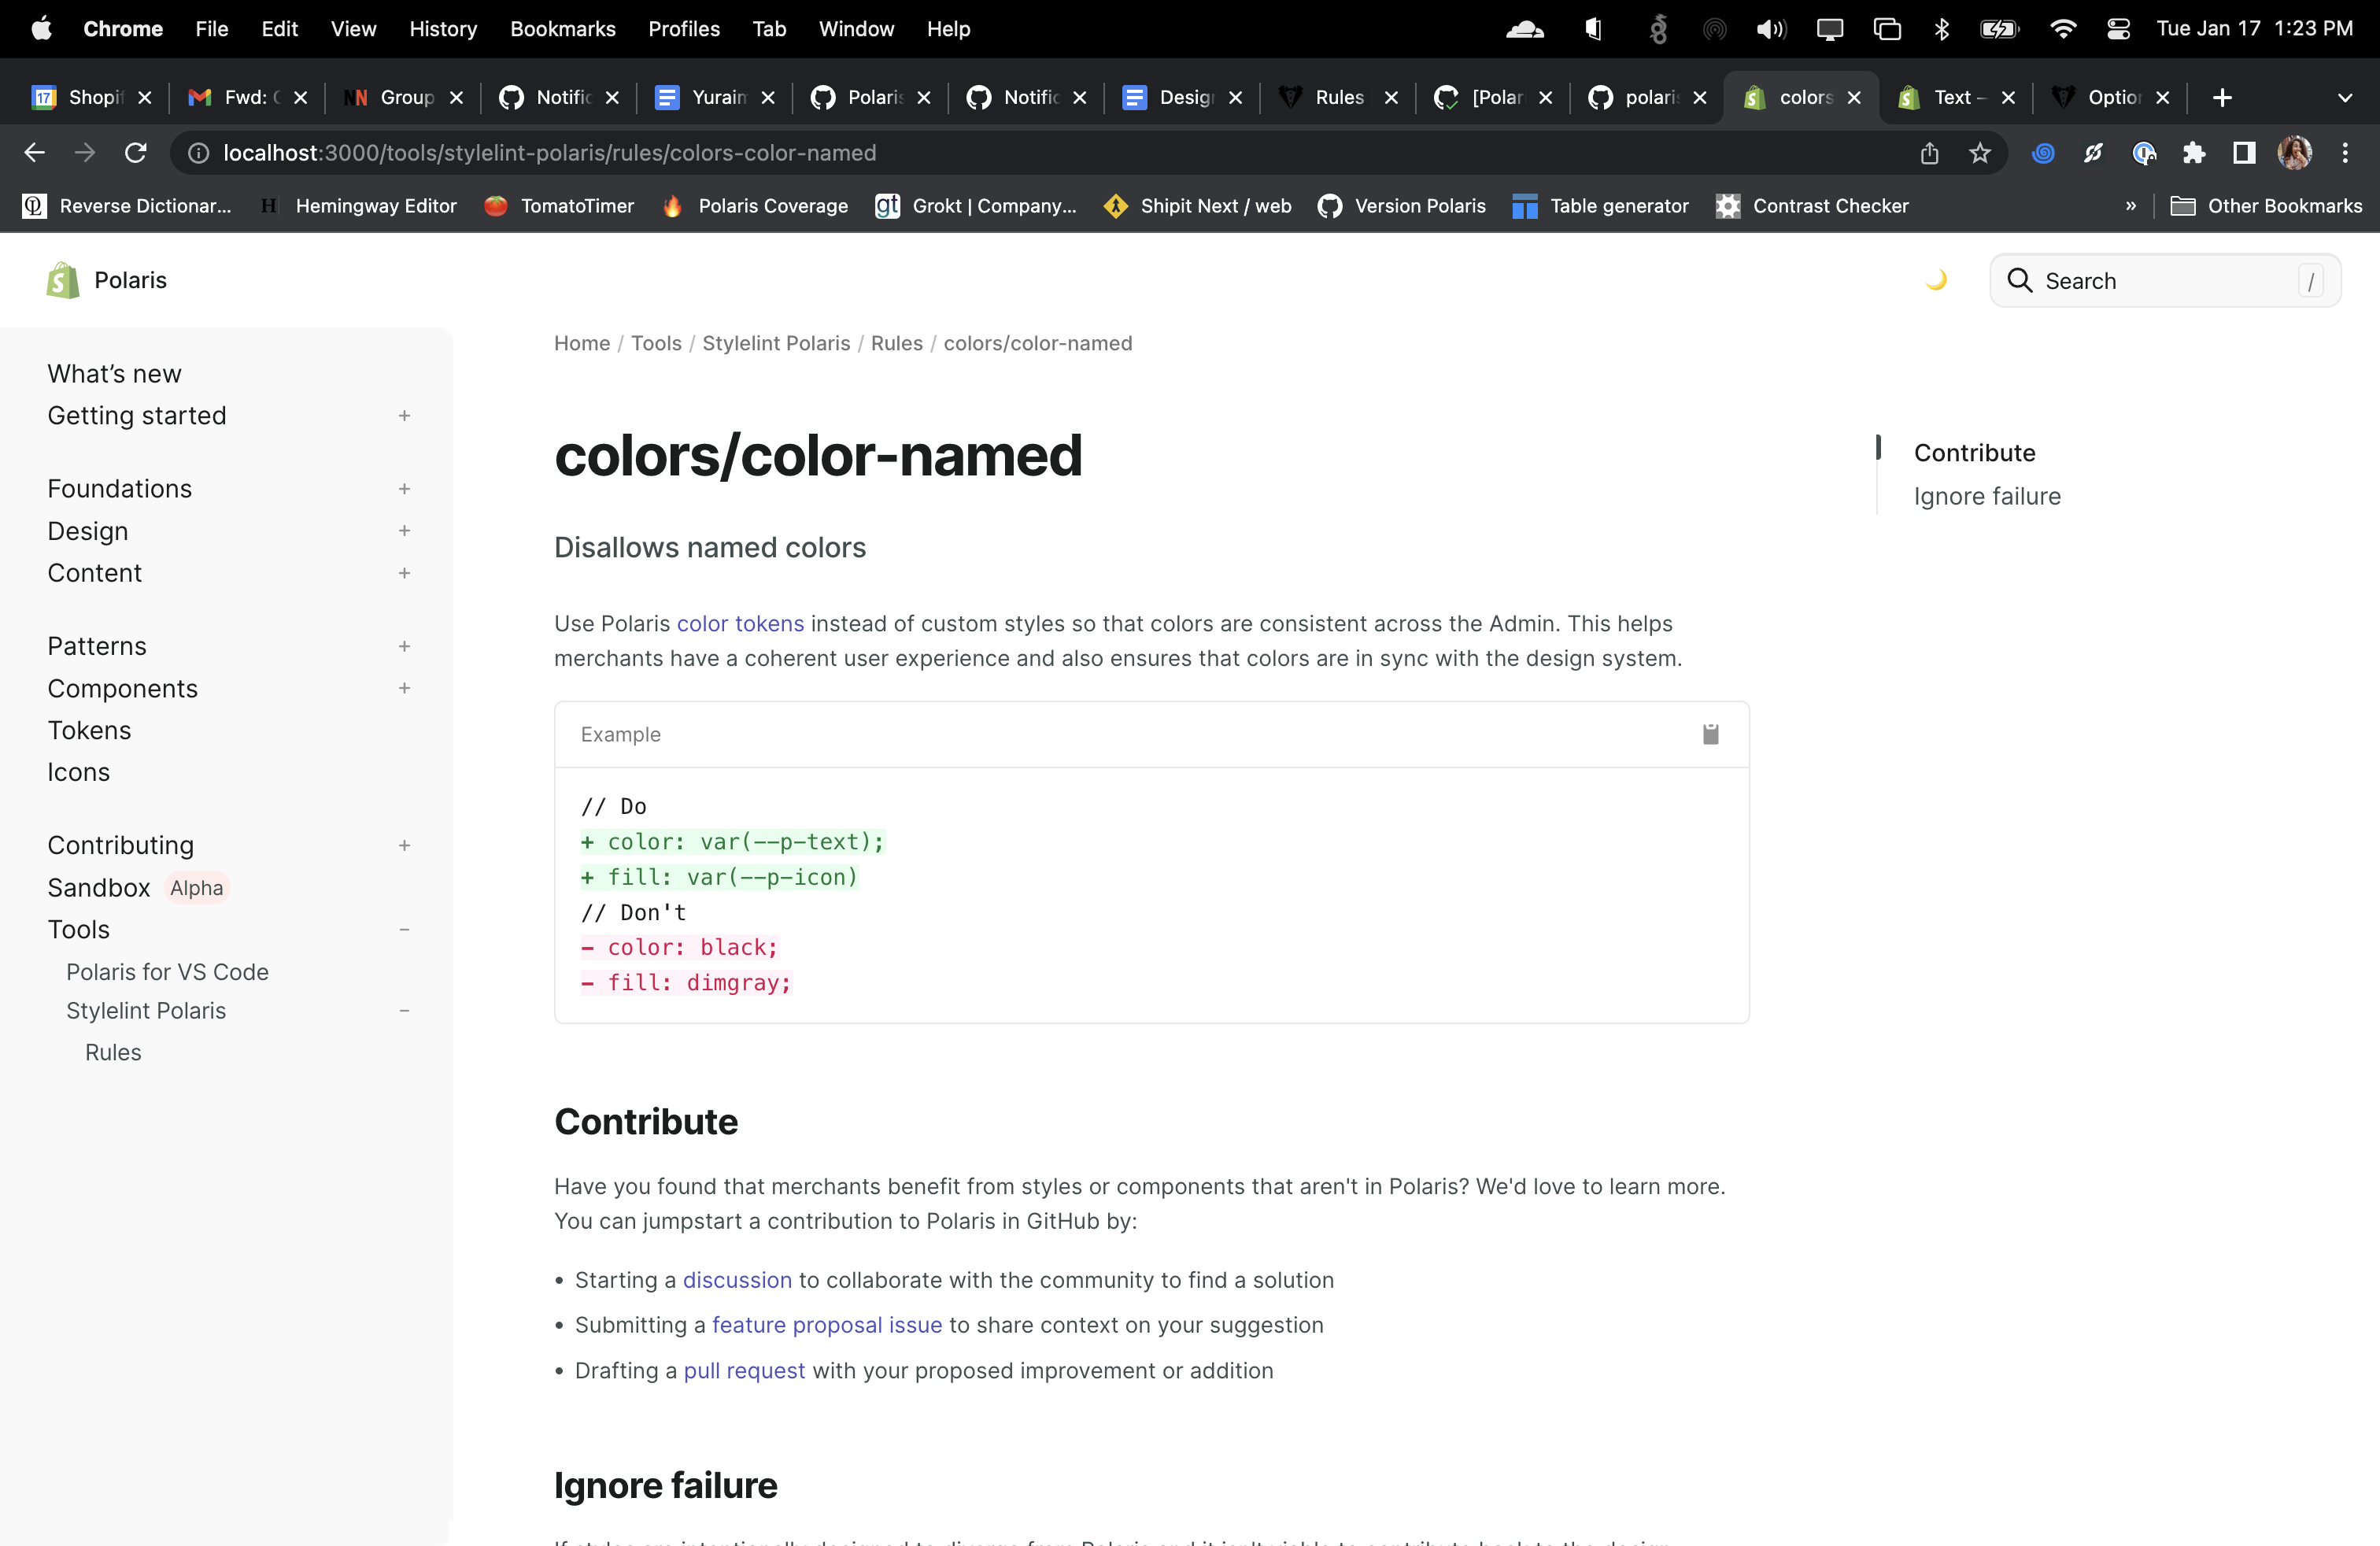Reload the page
This screenshot has width=2380, height=1546.
coord(135,153)
